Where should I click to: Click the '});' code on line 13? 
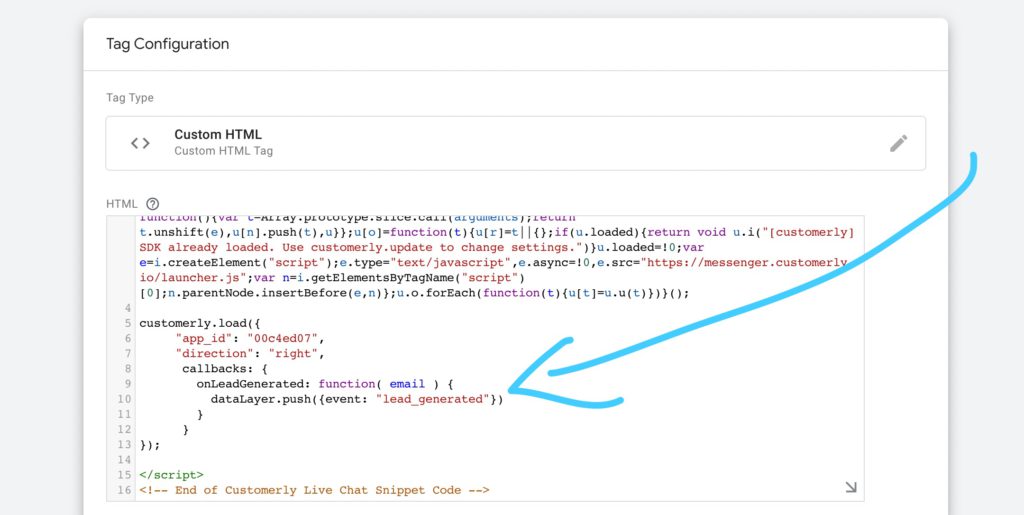[x=150, y=445]
